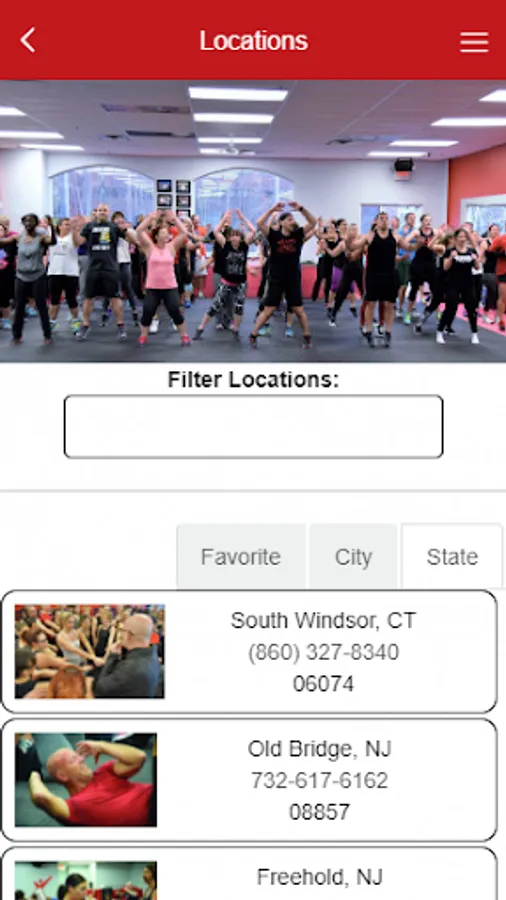Go back with the arrow icon
This screenshot has height=900, width=506.
click(x=28, y=41)
